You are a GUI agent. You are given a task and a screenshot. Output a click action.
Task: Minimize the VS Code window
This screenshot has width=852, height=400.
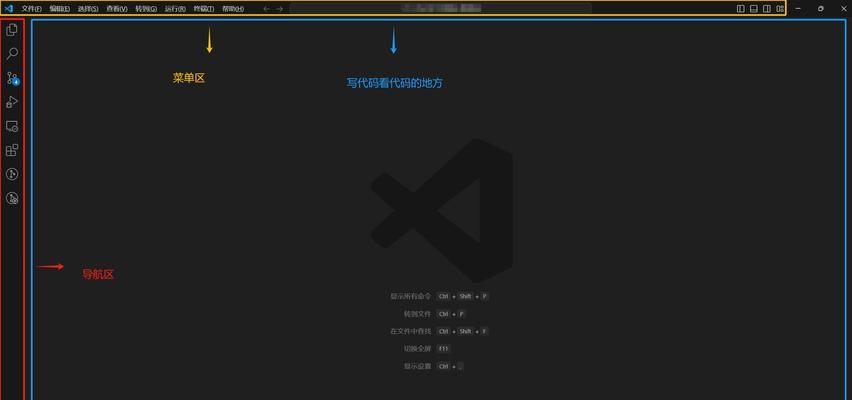point(798,9)
